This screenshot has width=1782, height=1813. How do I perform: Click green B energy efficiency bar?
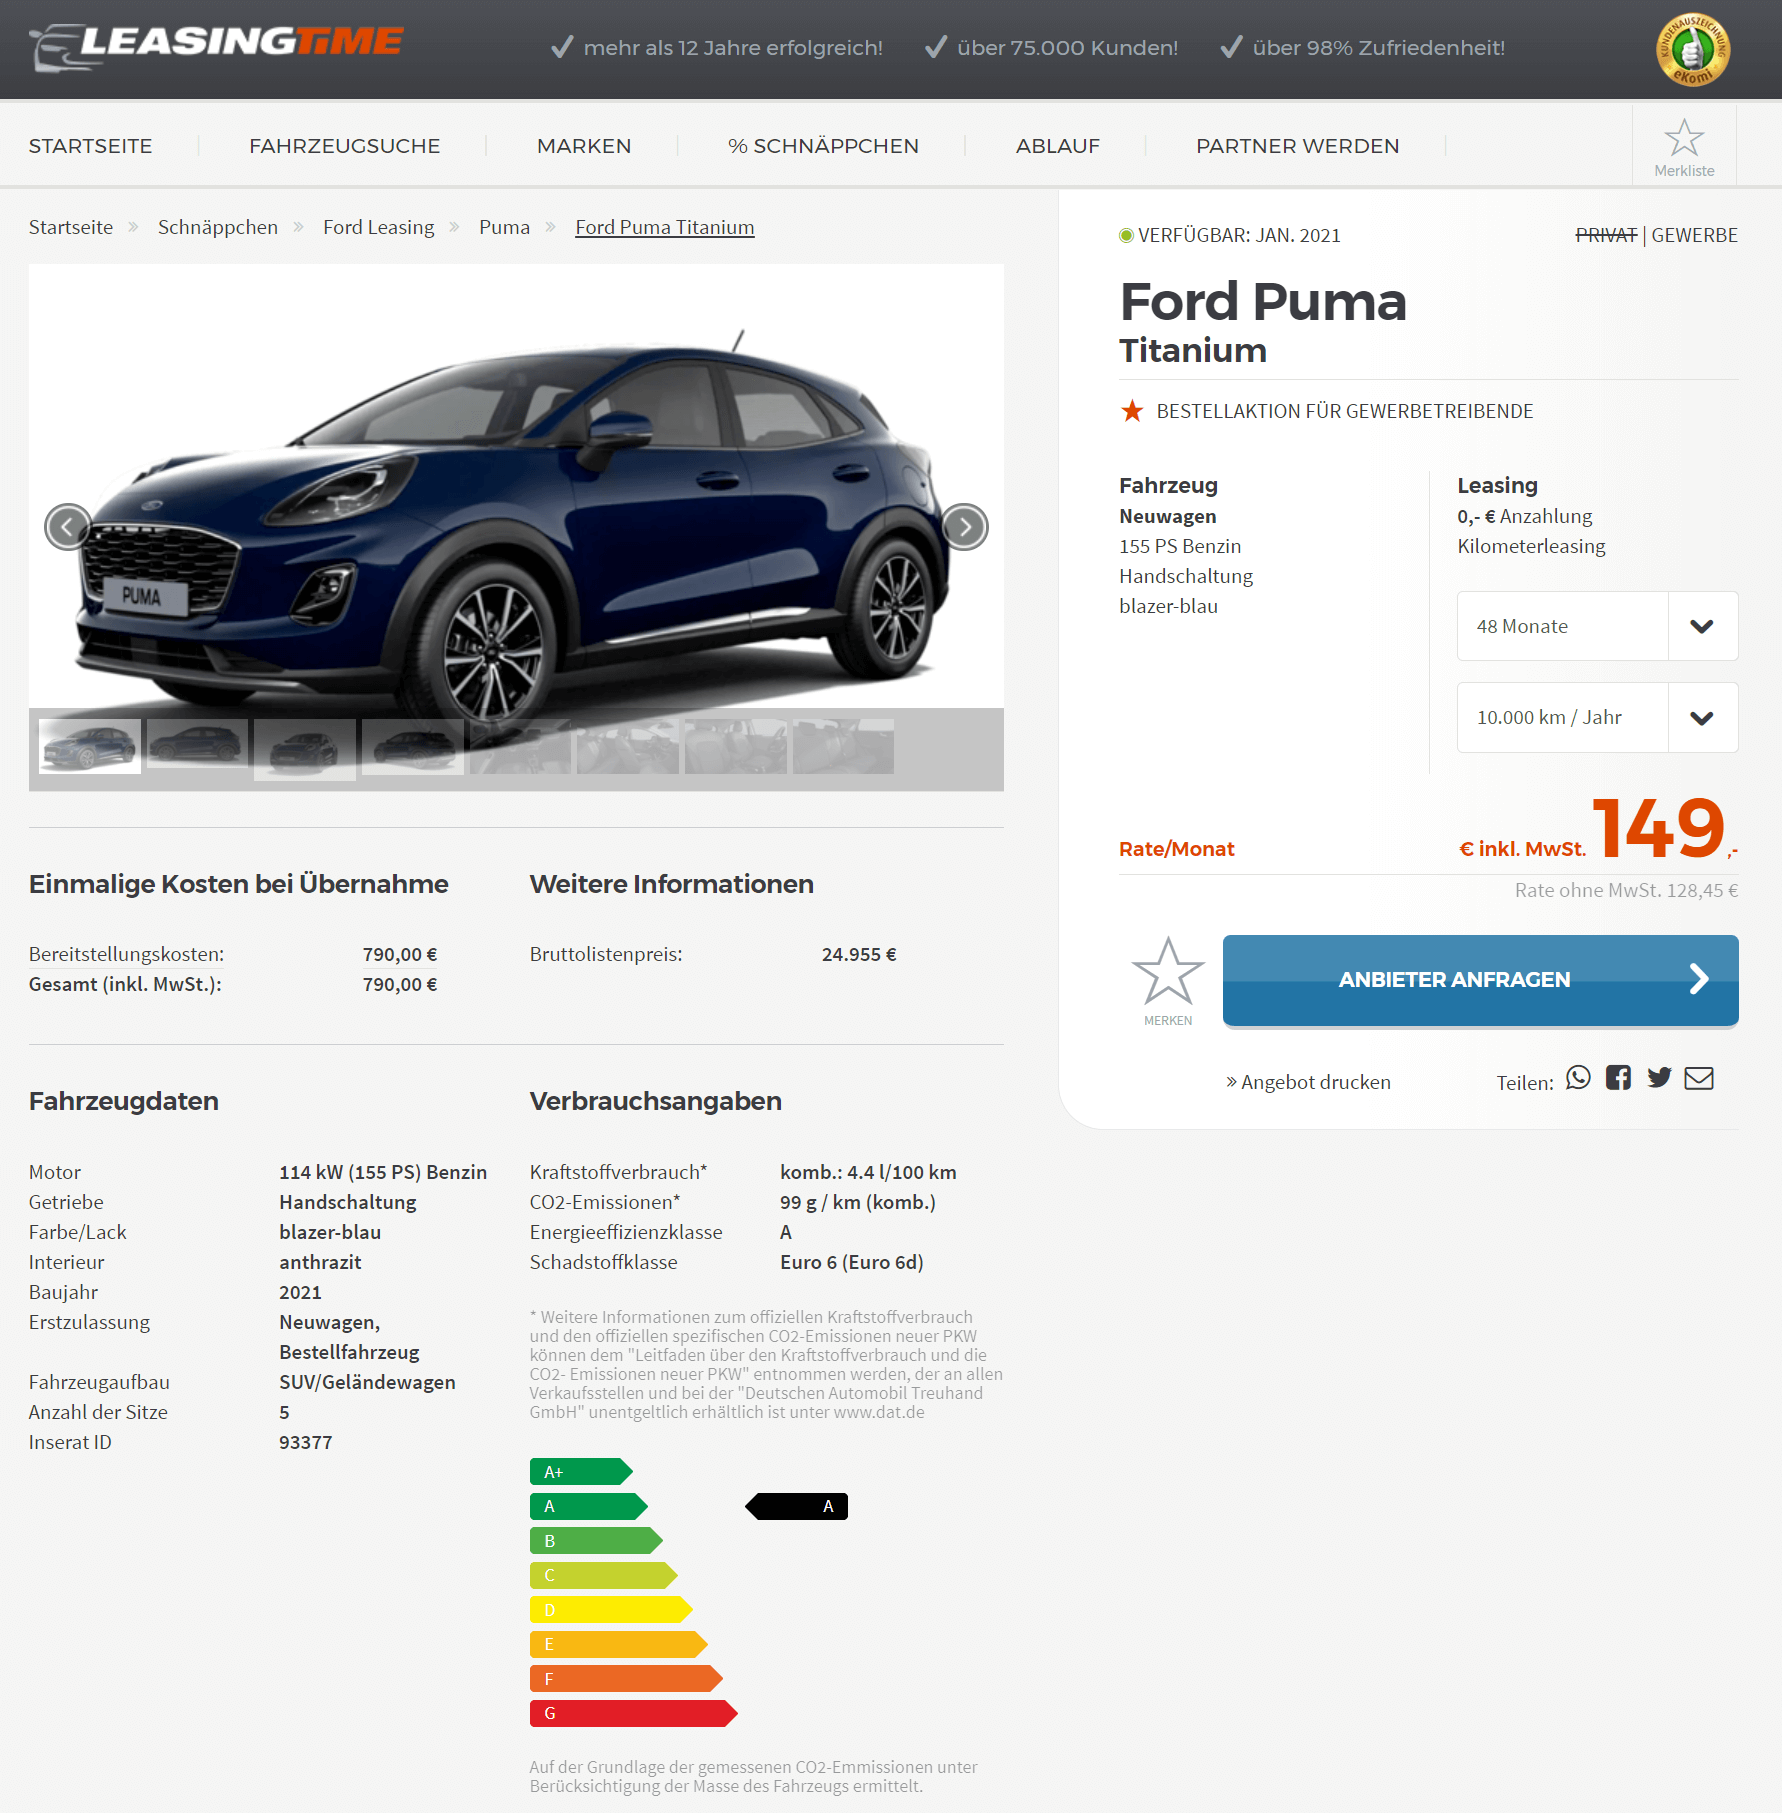(595, 1541)
